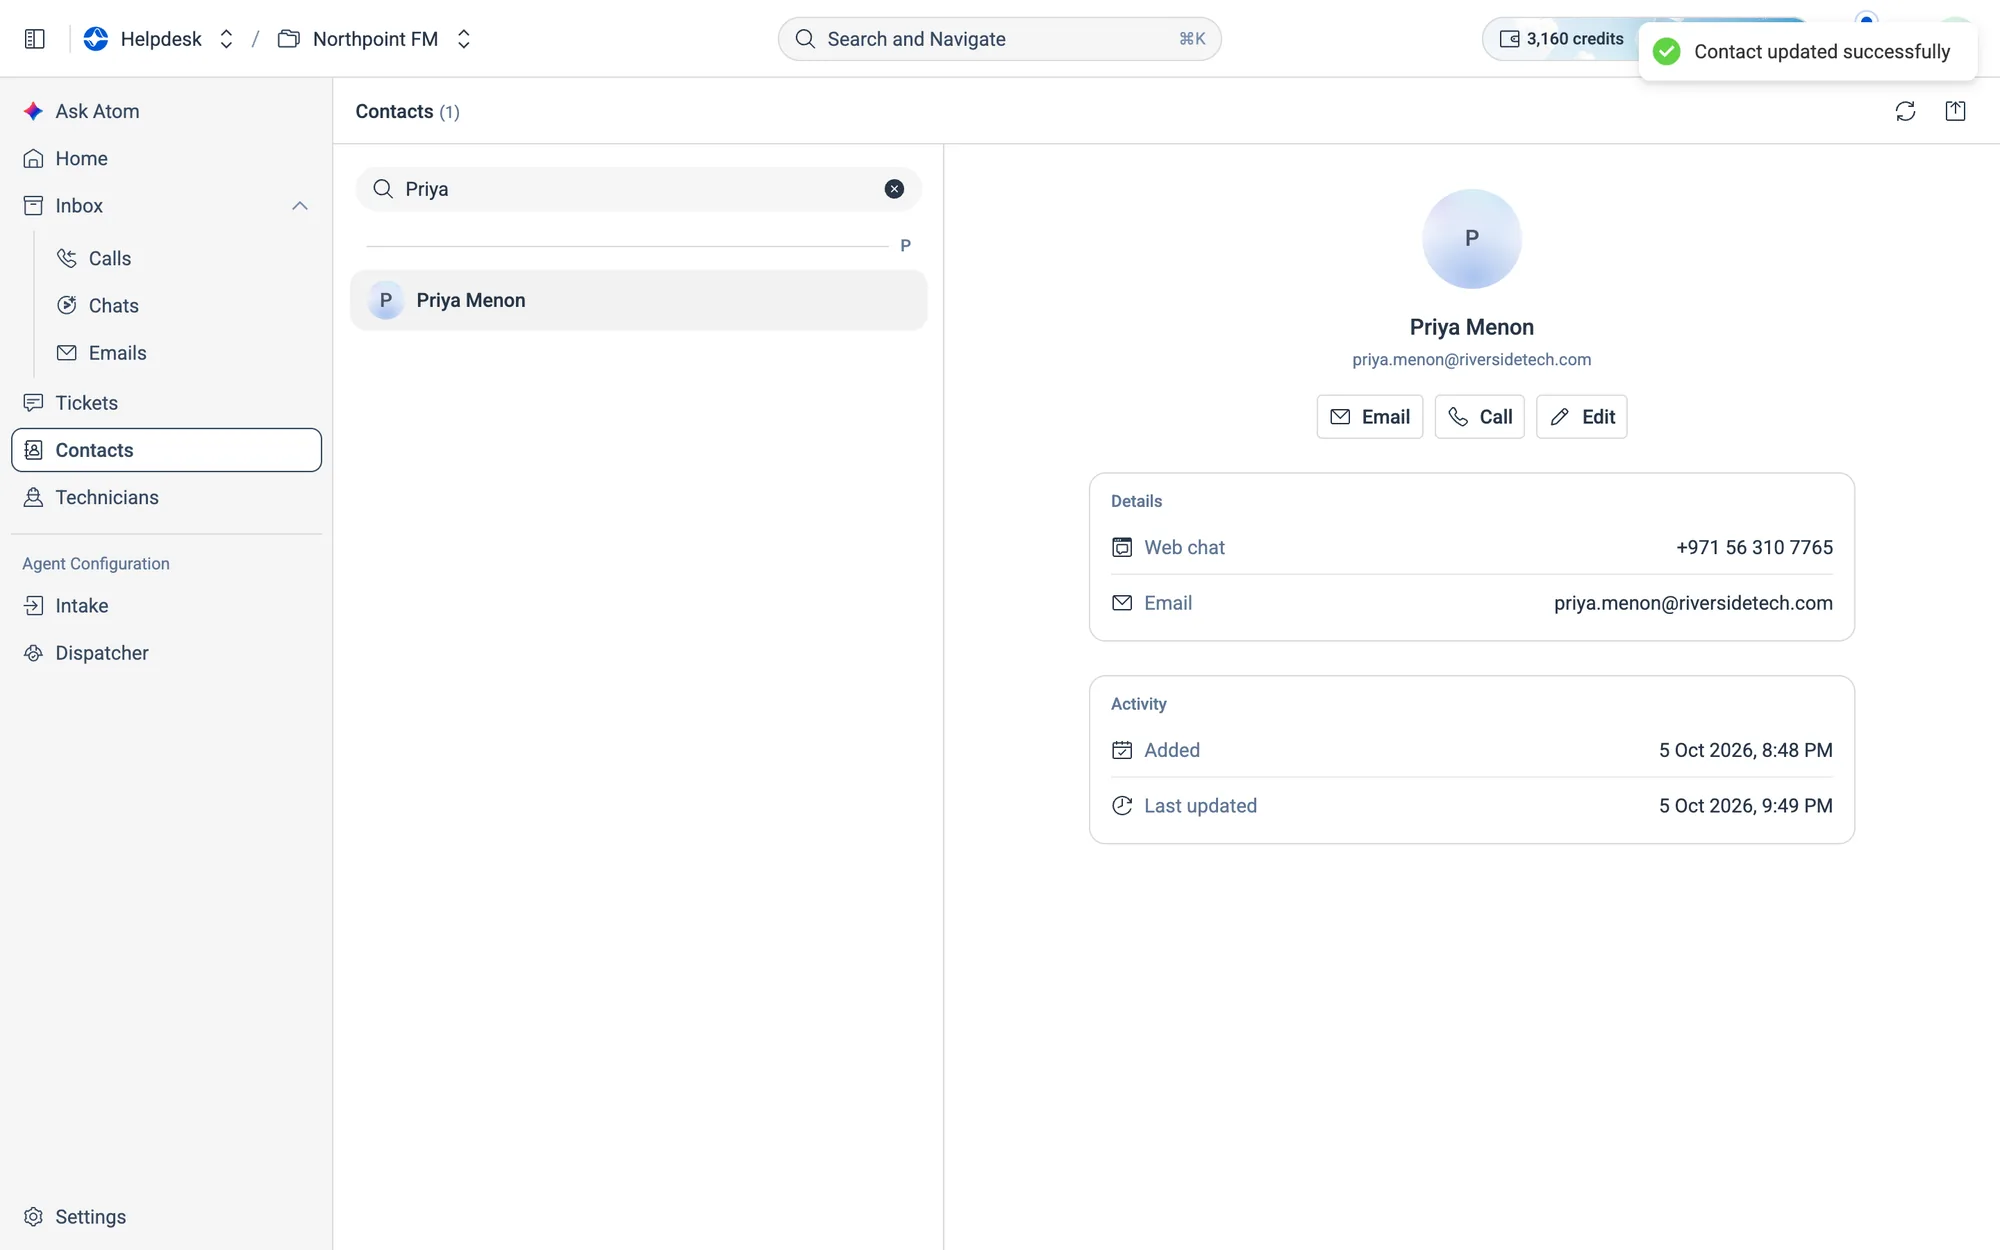Click the Added date 5 Oct 2026, 8:48 PM
This screenshot has width=2000, height=1250.
[1745, 750]
